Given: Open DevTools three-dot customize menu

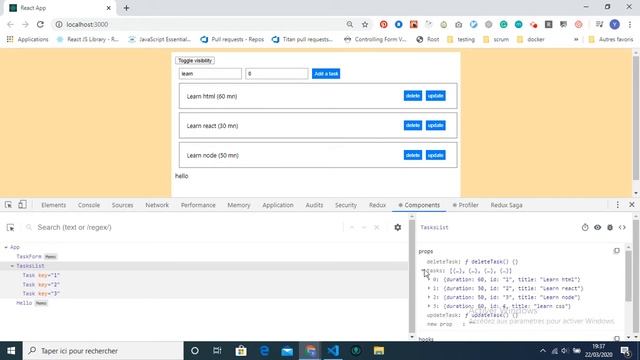Looking at the screenshot, I should 618,205.
